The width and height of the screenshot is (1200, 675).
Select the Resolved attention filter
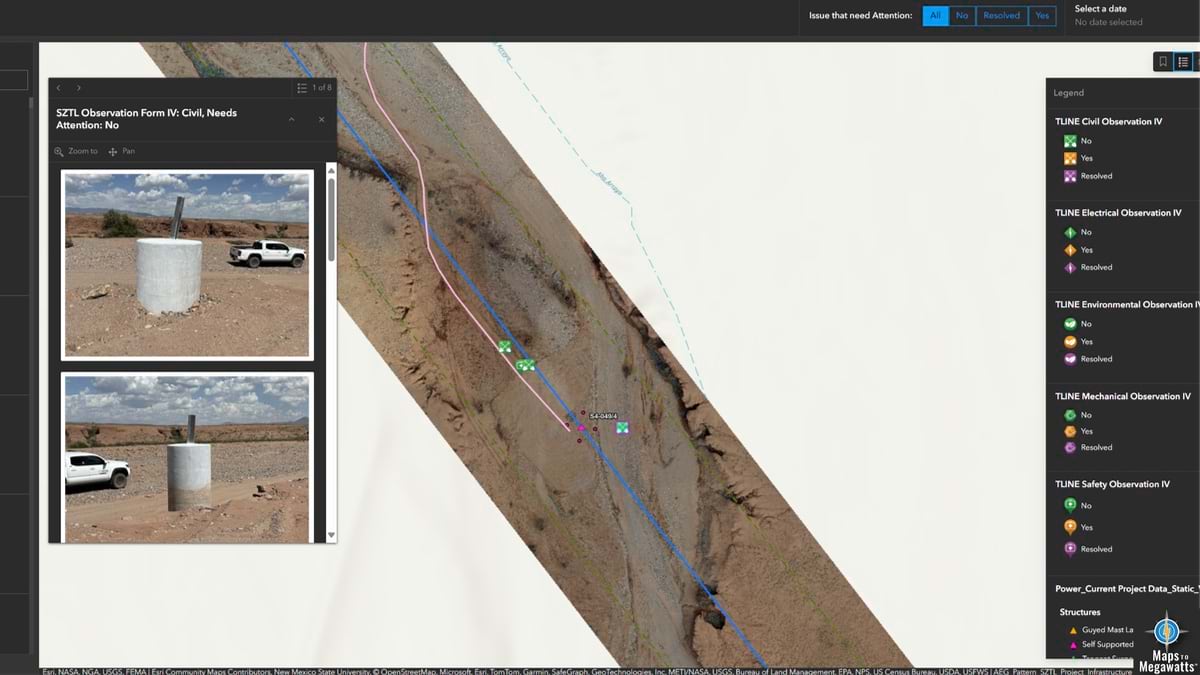point(1001,15)
